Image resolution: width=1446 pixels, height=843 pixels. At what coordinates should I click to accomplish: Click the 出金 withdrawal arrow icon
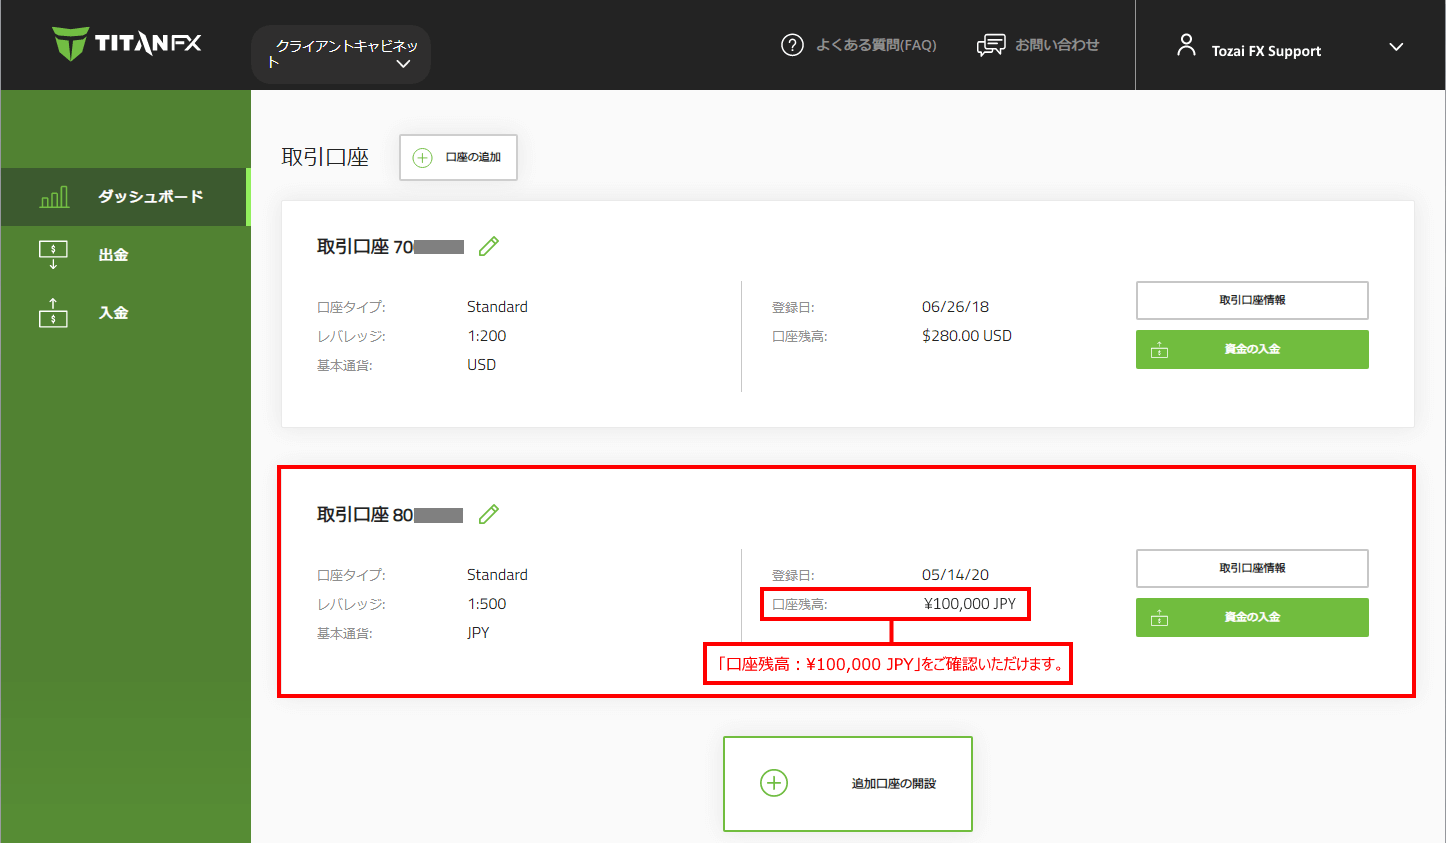point(53,254)
